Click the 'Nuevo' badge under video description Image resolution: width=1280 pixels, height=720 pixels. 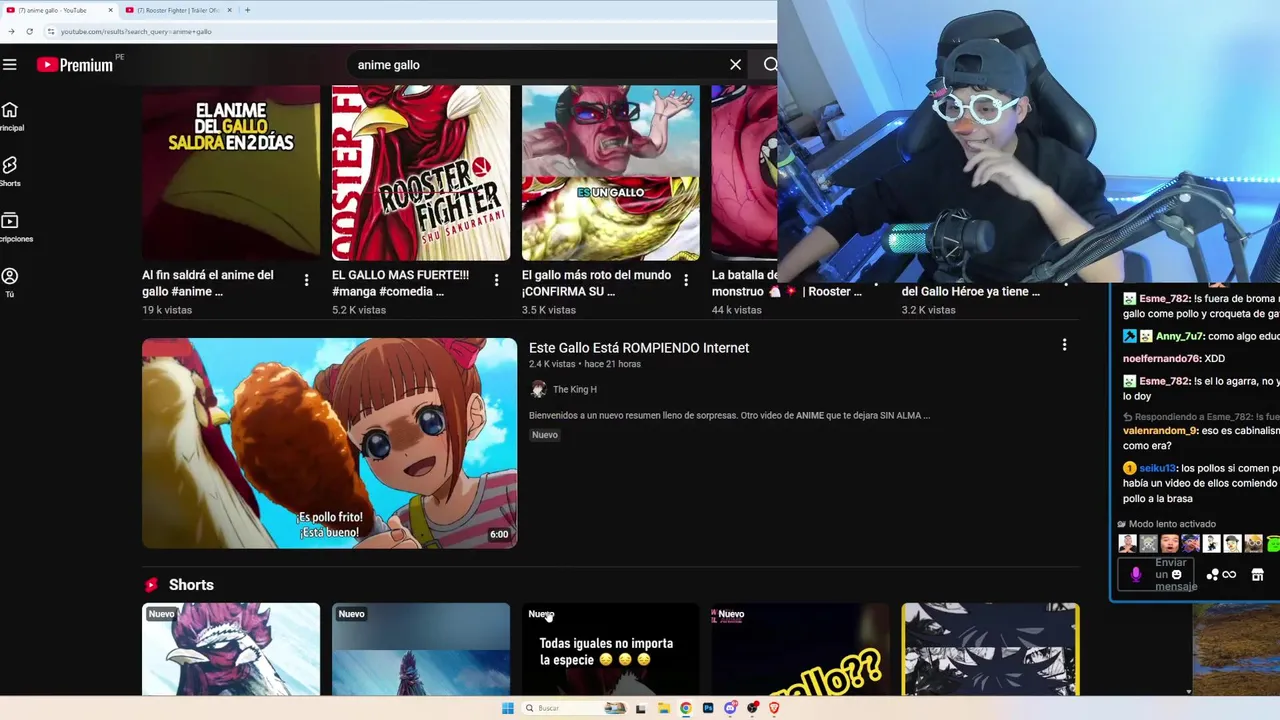click(545, 435)
